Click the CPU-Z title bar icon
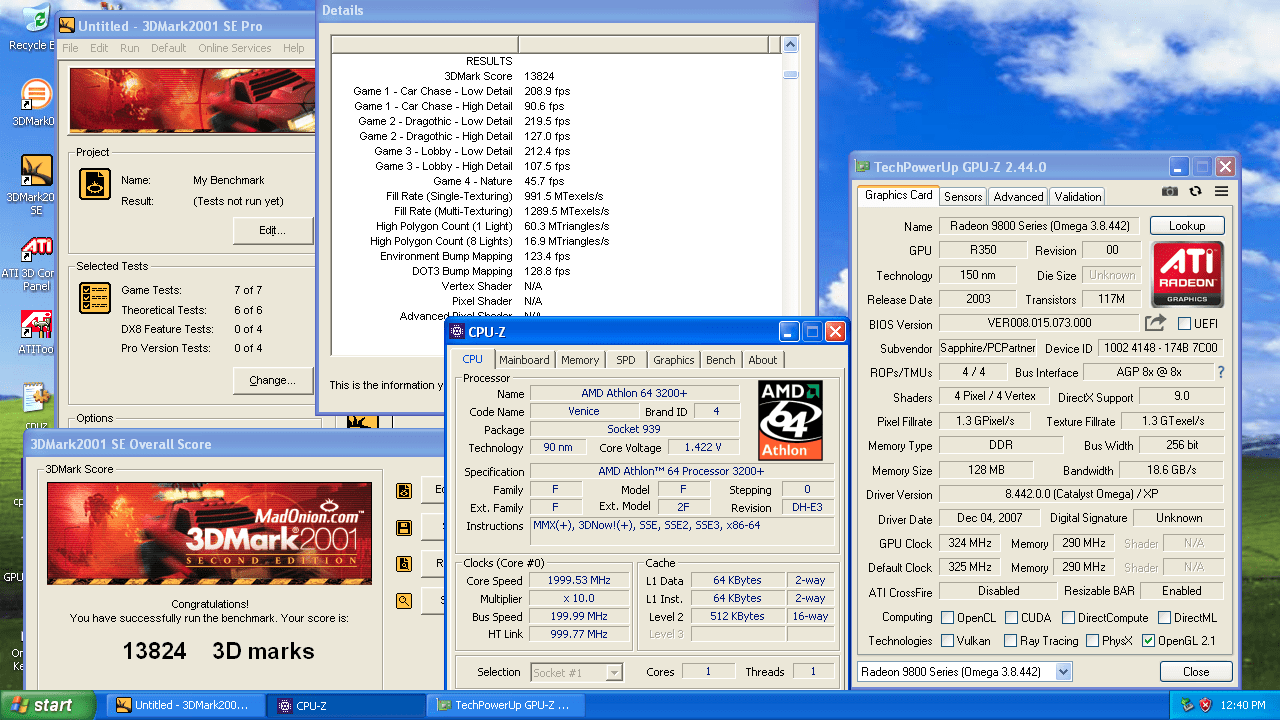1280x720 pixels. pyautogui.click(x=457, y=332)
